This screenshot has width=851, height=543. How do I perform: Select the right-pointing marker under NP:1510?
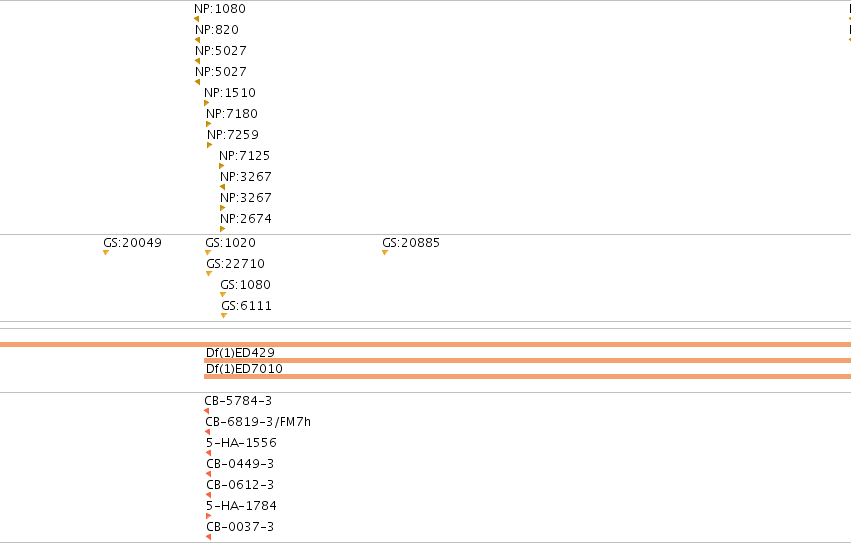[x=207, y=103]
